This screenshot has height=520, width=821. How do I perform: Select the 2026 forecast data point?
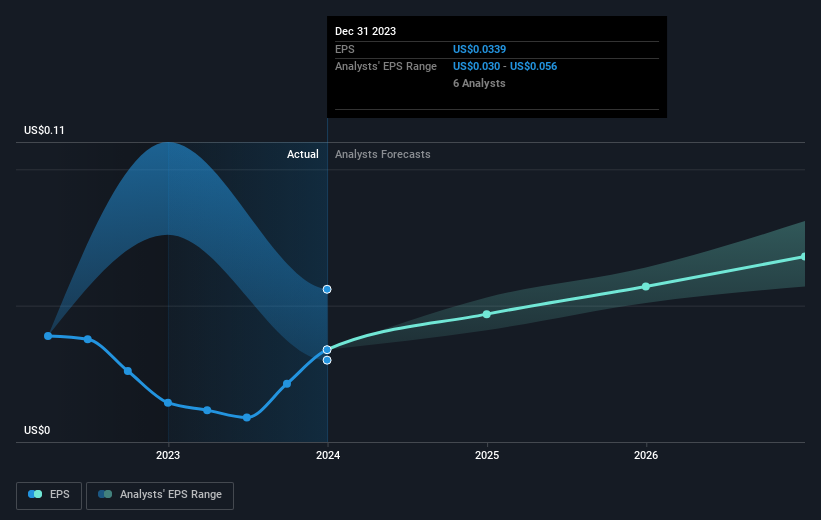point(646,286)
